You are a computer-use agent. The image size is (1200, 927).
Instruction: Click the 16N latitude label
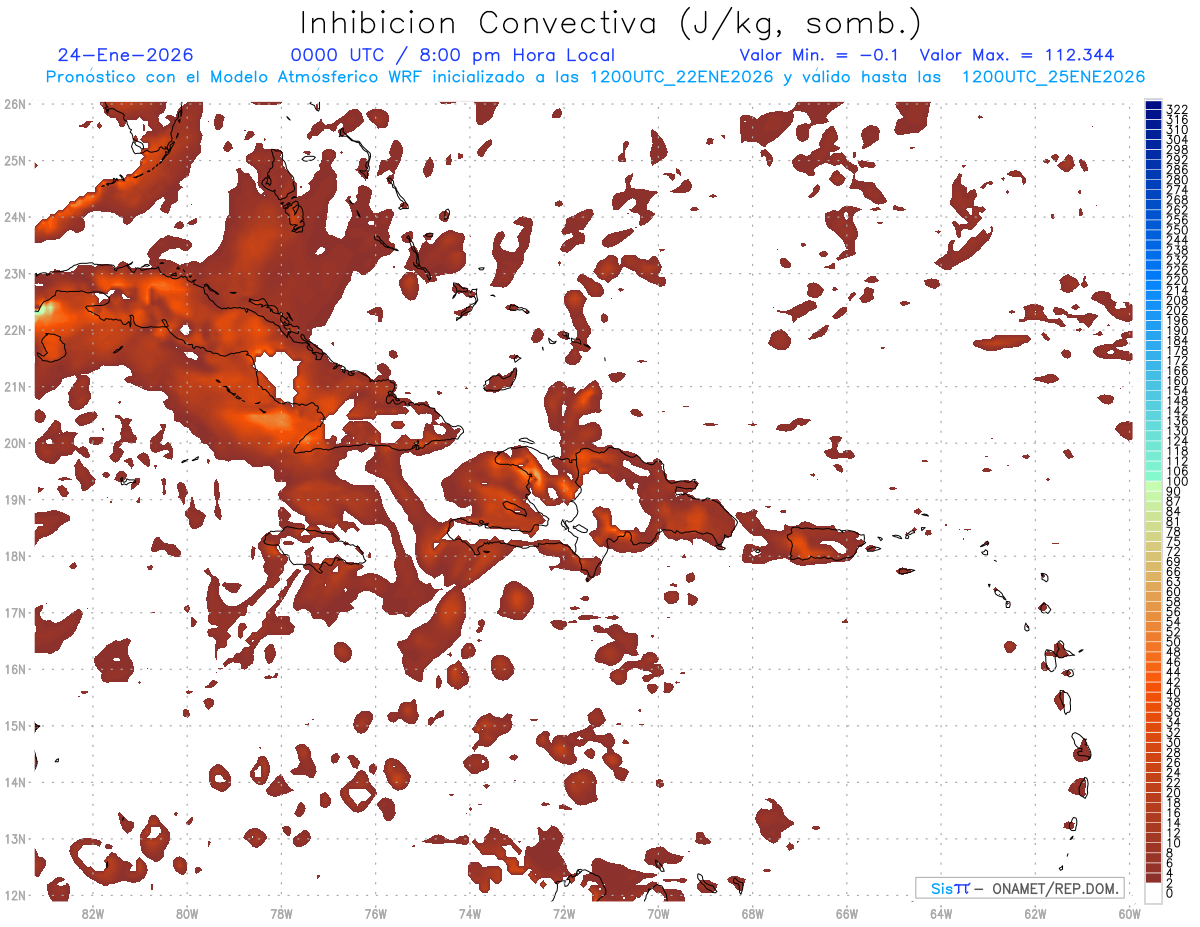coord(16,669)
